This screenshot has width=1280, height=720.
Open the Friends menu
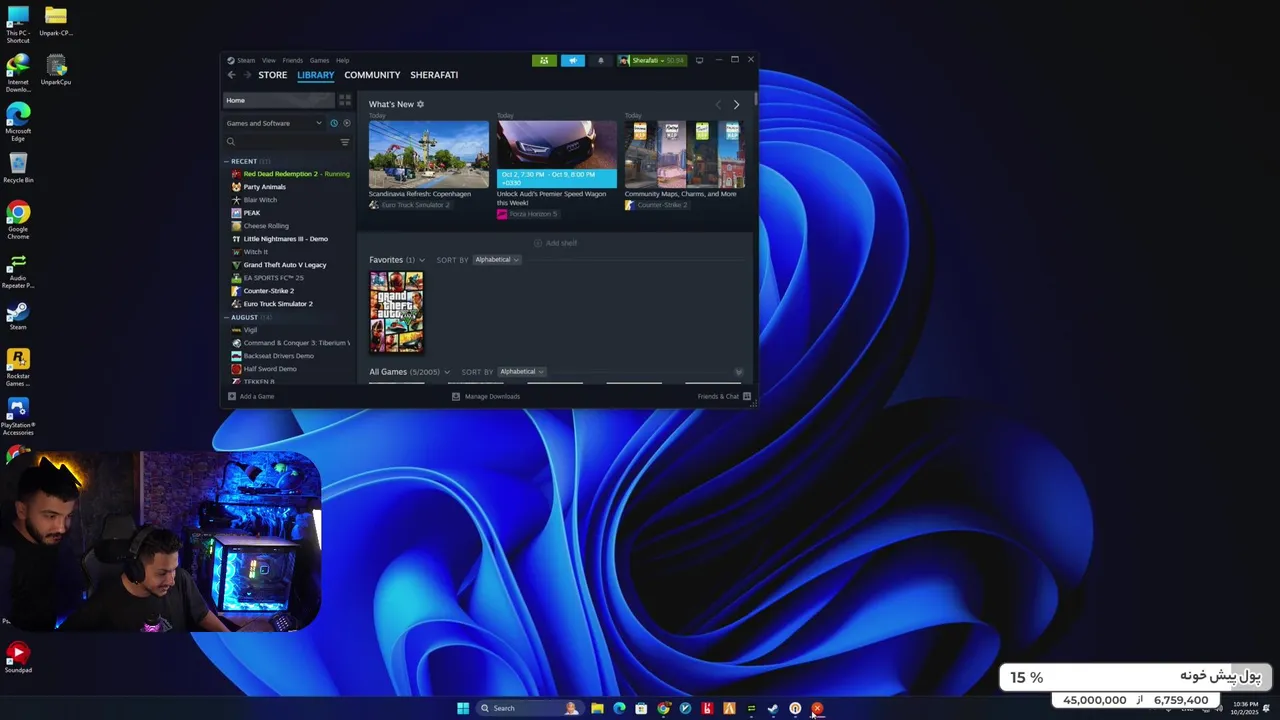point(292,60)
